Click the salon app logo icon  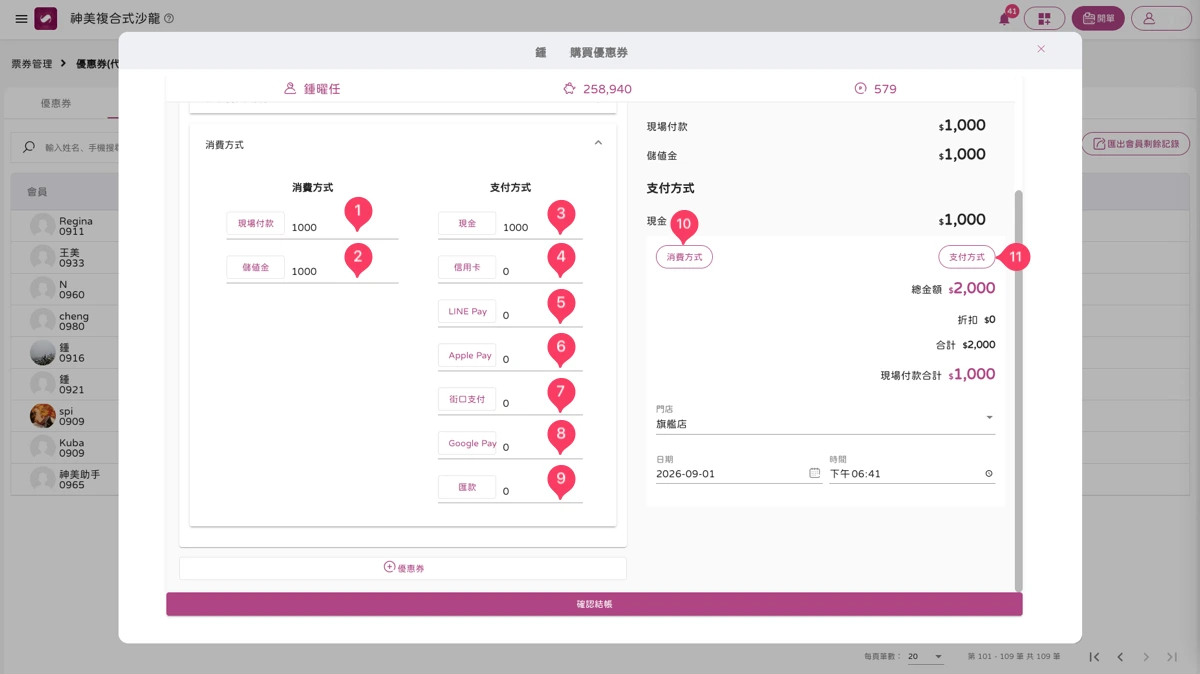pyautogui.click(x=46, y=19)
